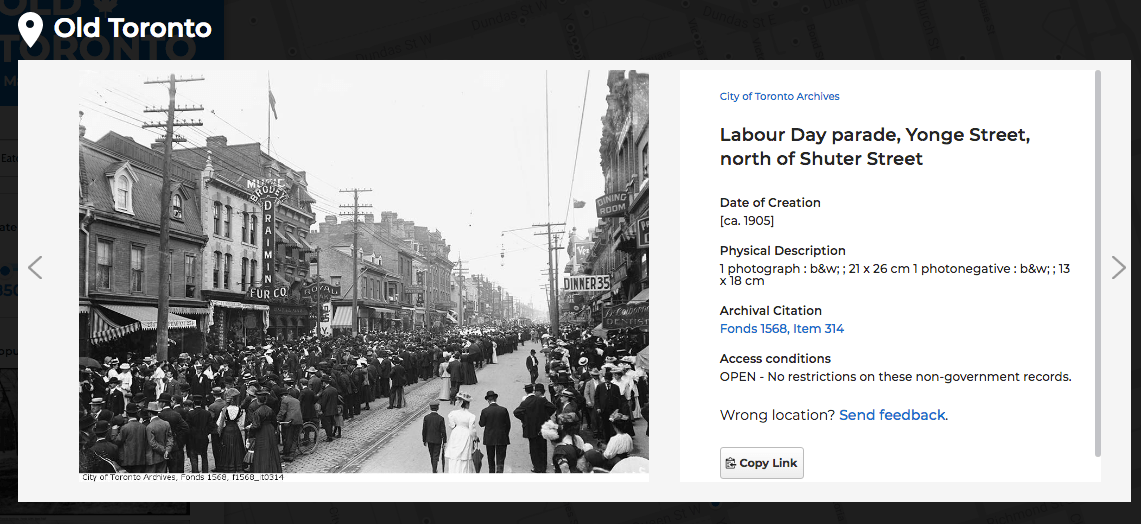Click the 'Date of Creation' heading
Image resolution: width=1141 pixels, height=524 pixels.
point(769,203)
